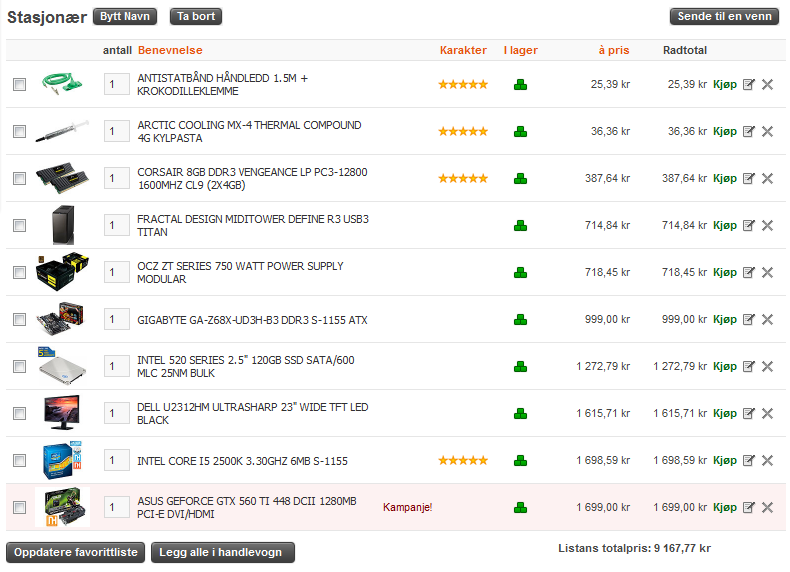Tick checkbox for Antistatbånd håndledd item

point(19,84)
